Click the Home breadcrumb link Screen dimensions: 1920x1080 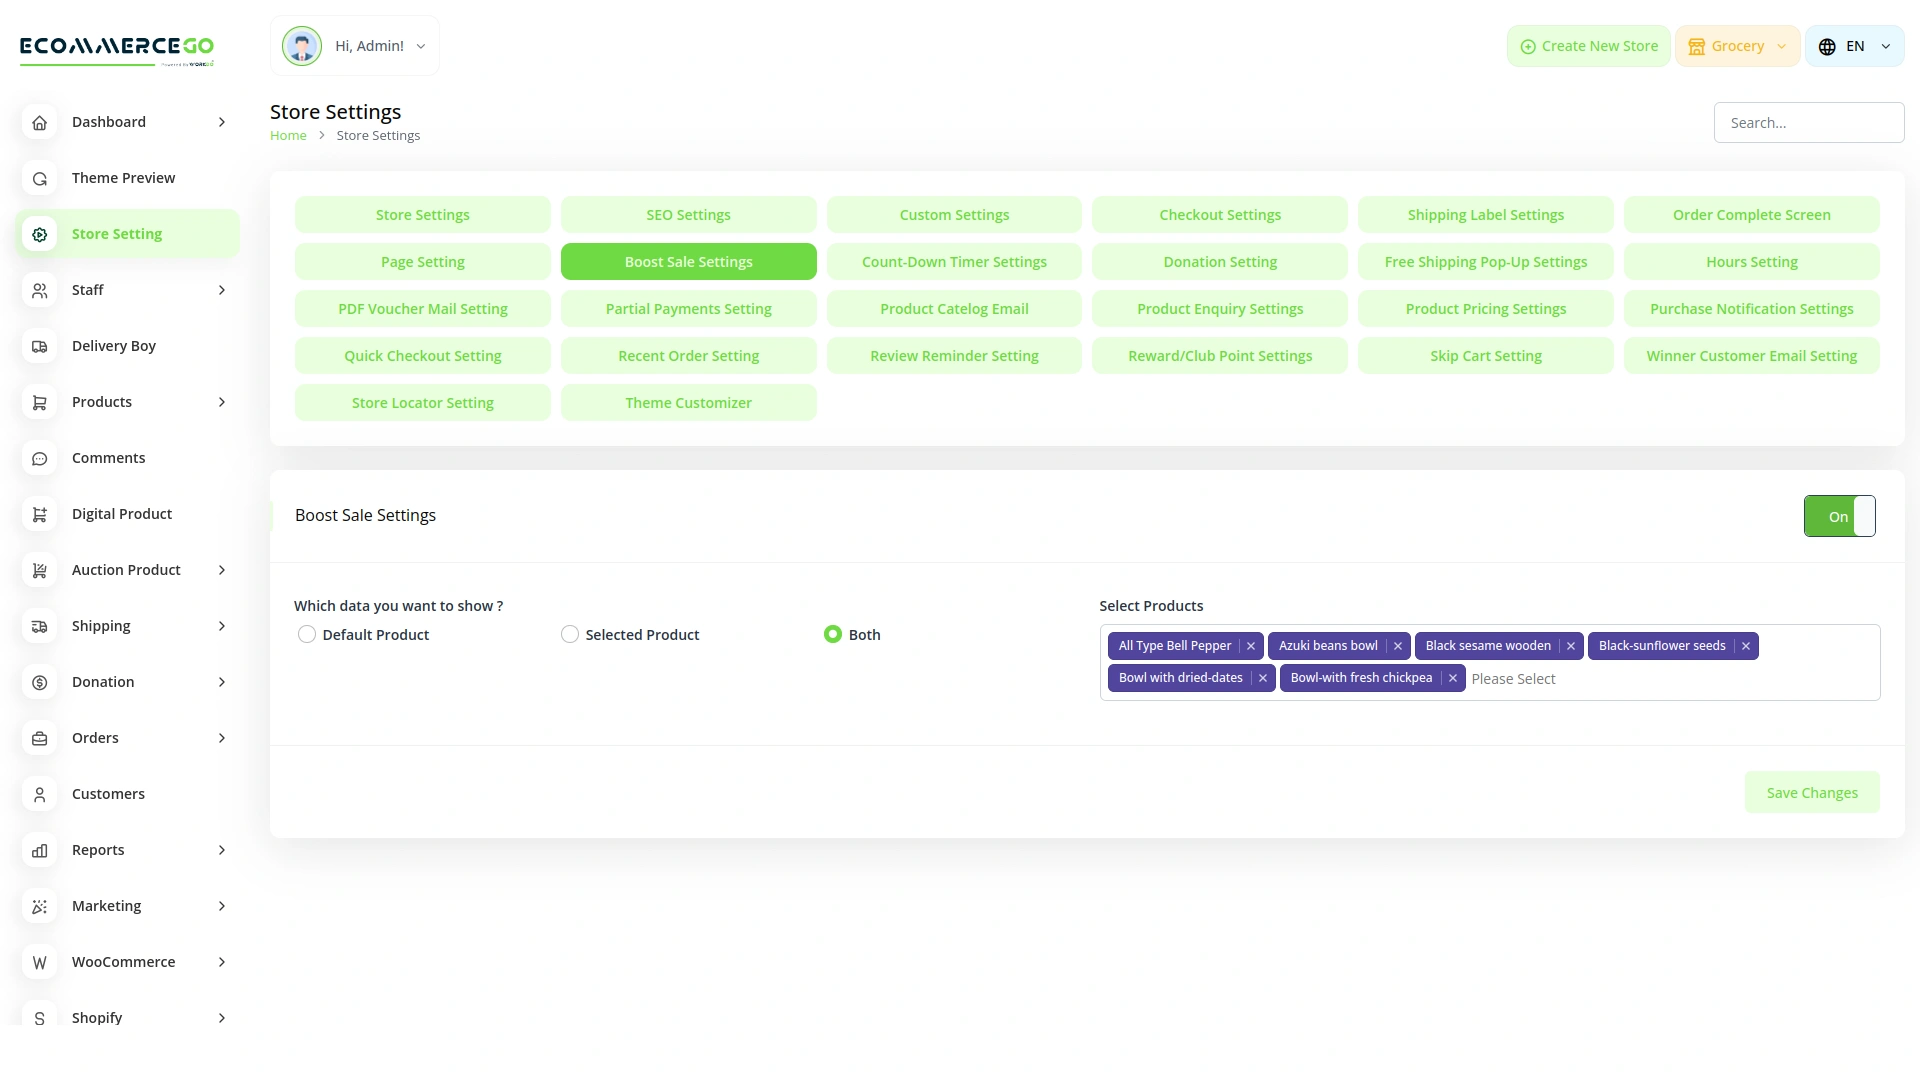(288, 135)
